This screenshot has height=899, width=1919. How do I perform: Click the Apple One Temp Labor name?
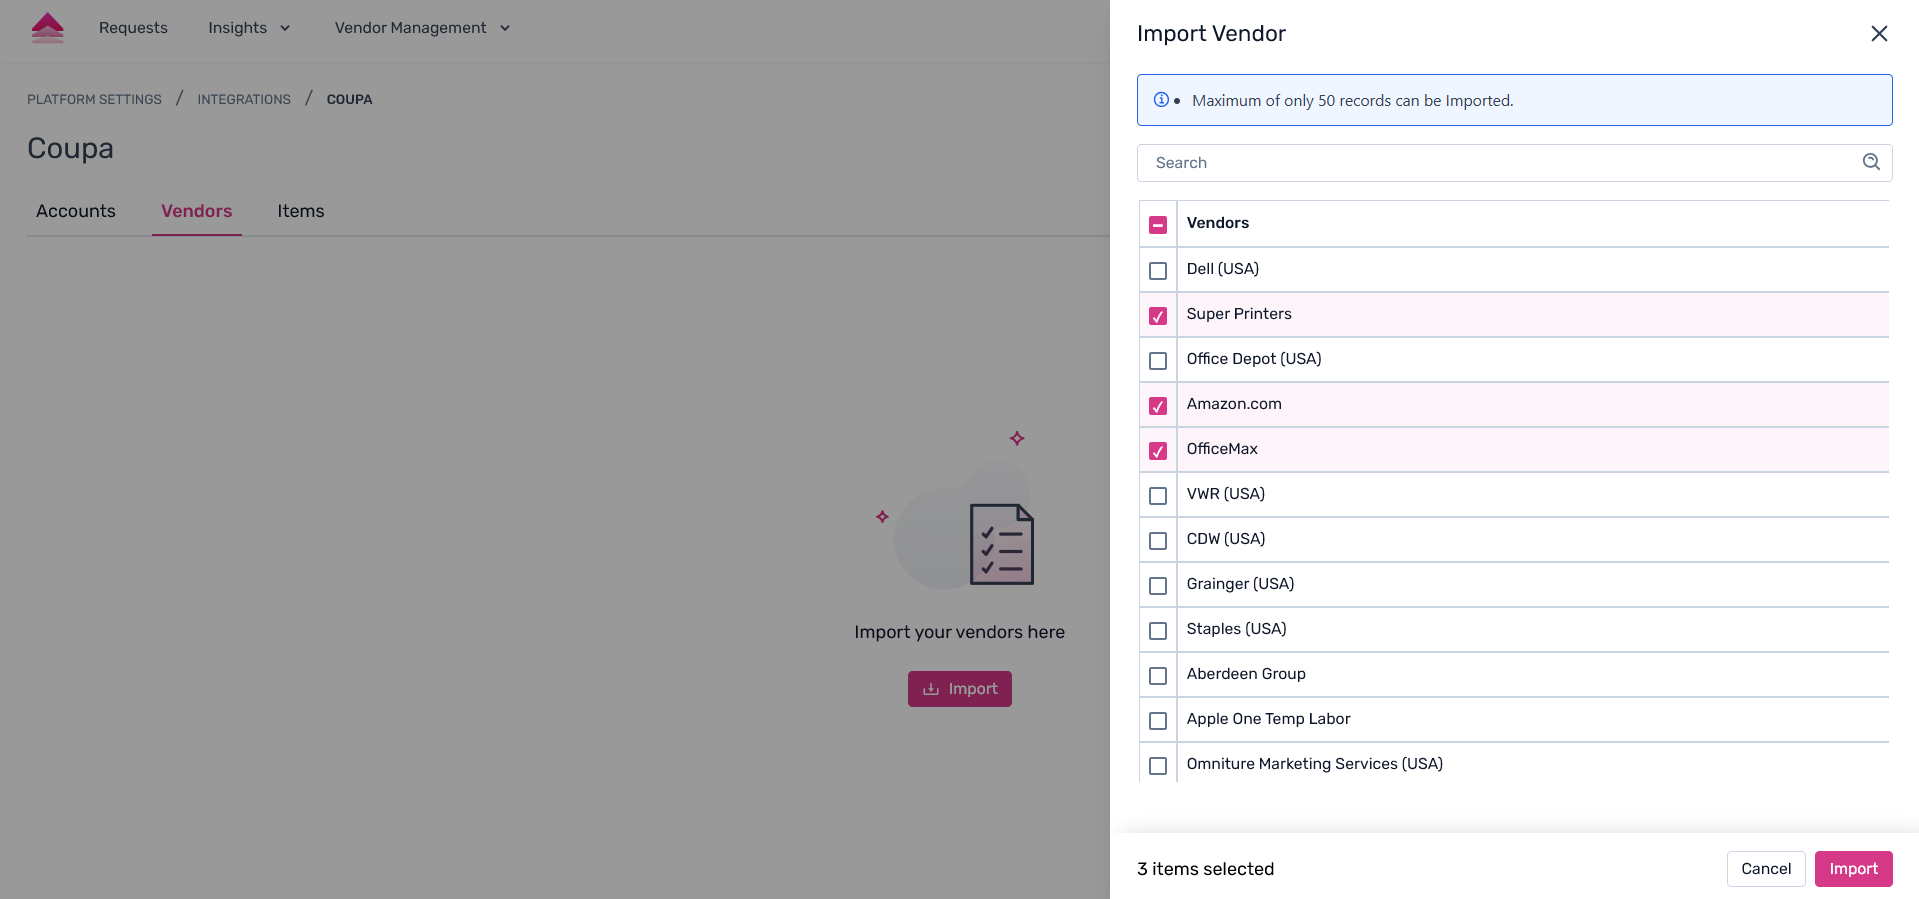point(1268,719)
